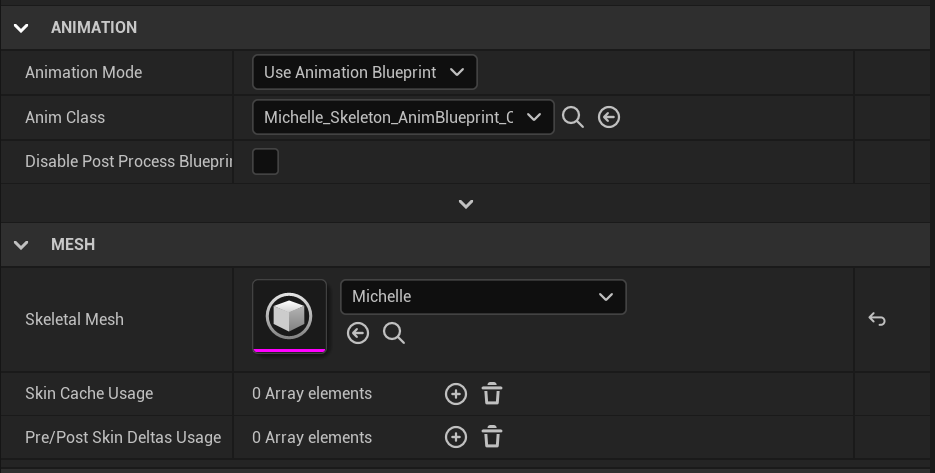The image size is (935, 473).
Task: Select the Anim Class label
Action: pos(65,117)
